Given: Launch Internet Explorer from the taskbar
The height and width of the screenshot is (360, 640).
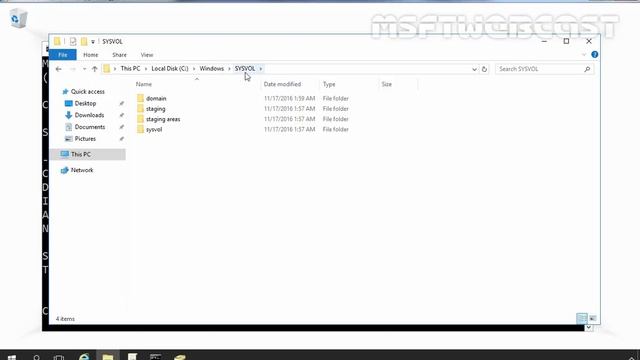Looking at the screenshot, I should pos(84,357).
